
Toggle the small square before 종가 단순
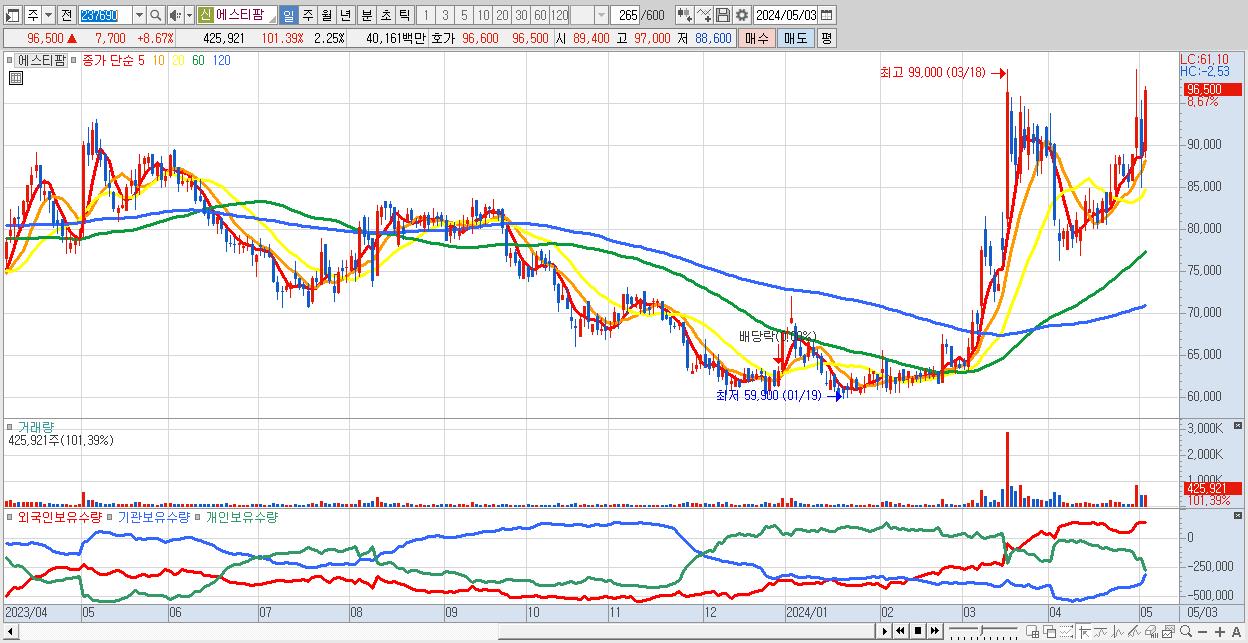[x=75, y=60]
